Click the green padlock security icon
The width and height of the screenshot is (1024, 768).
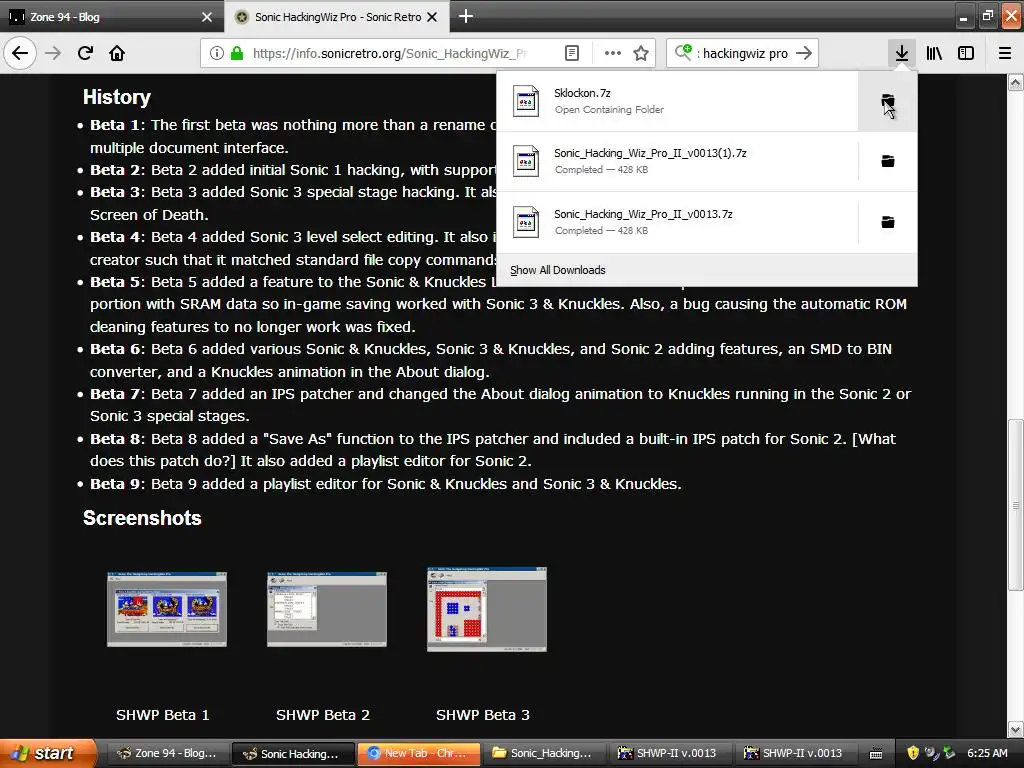tap(236, 53)
